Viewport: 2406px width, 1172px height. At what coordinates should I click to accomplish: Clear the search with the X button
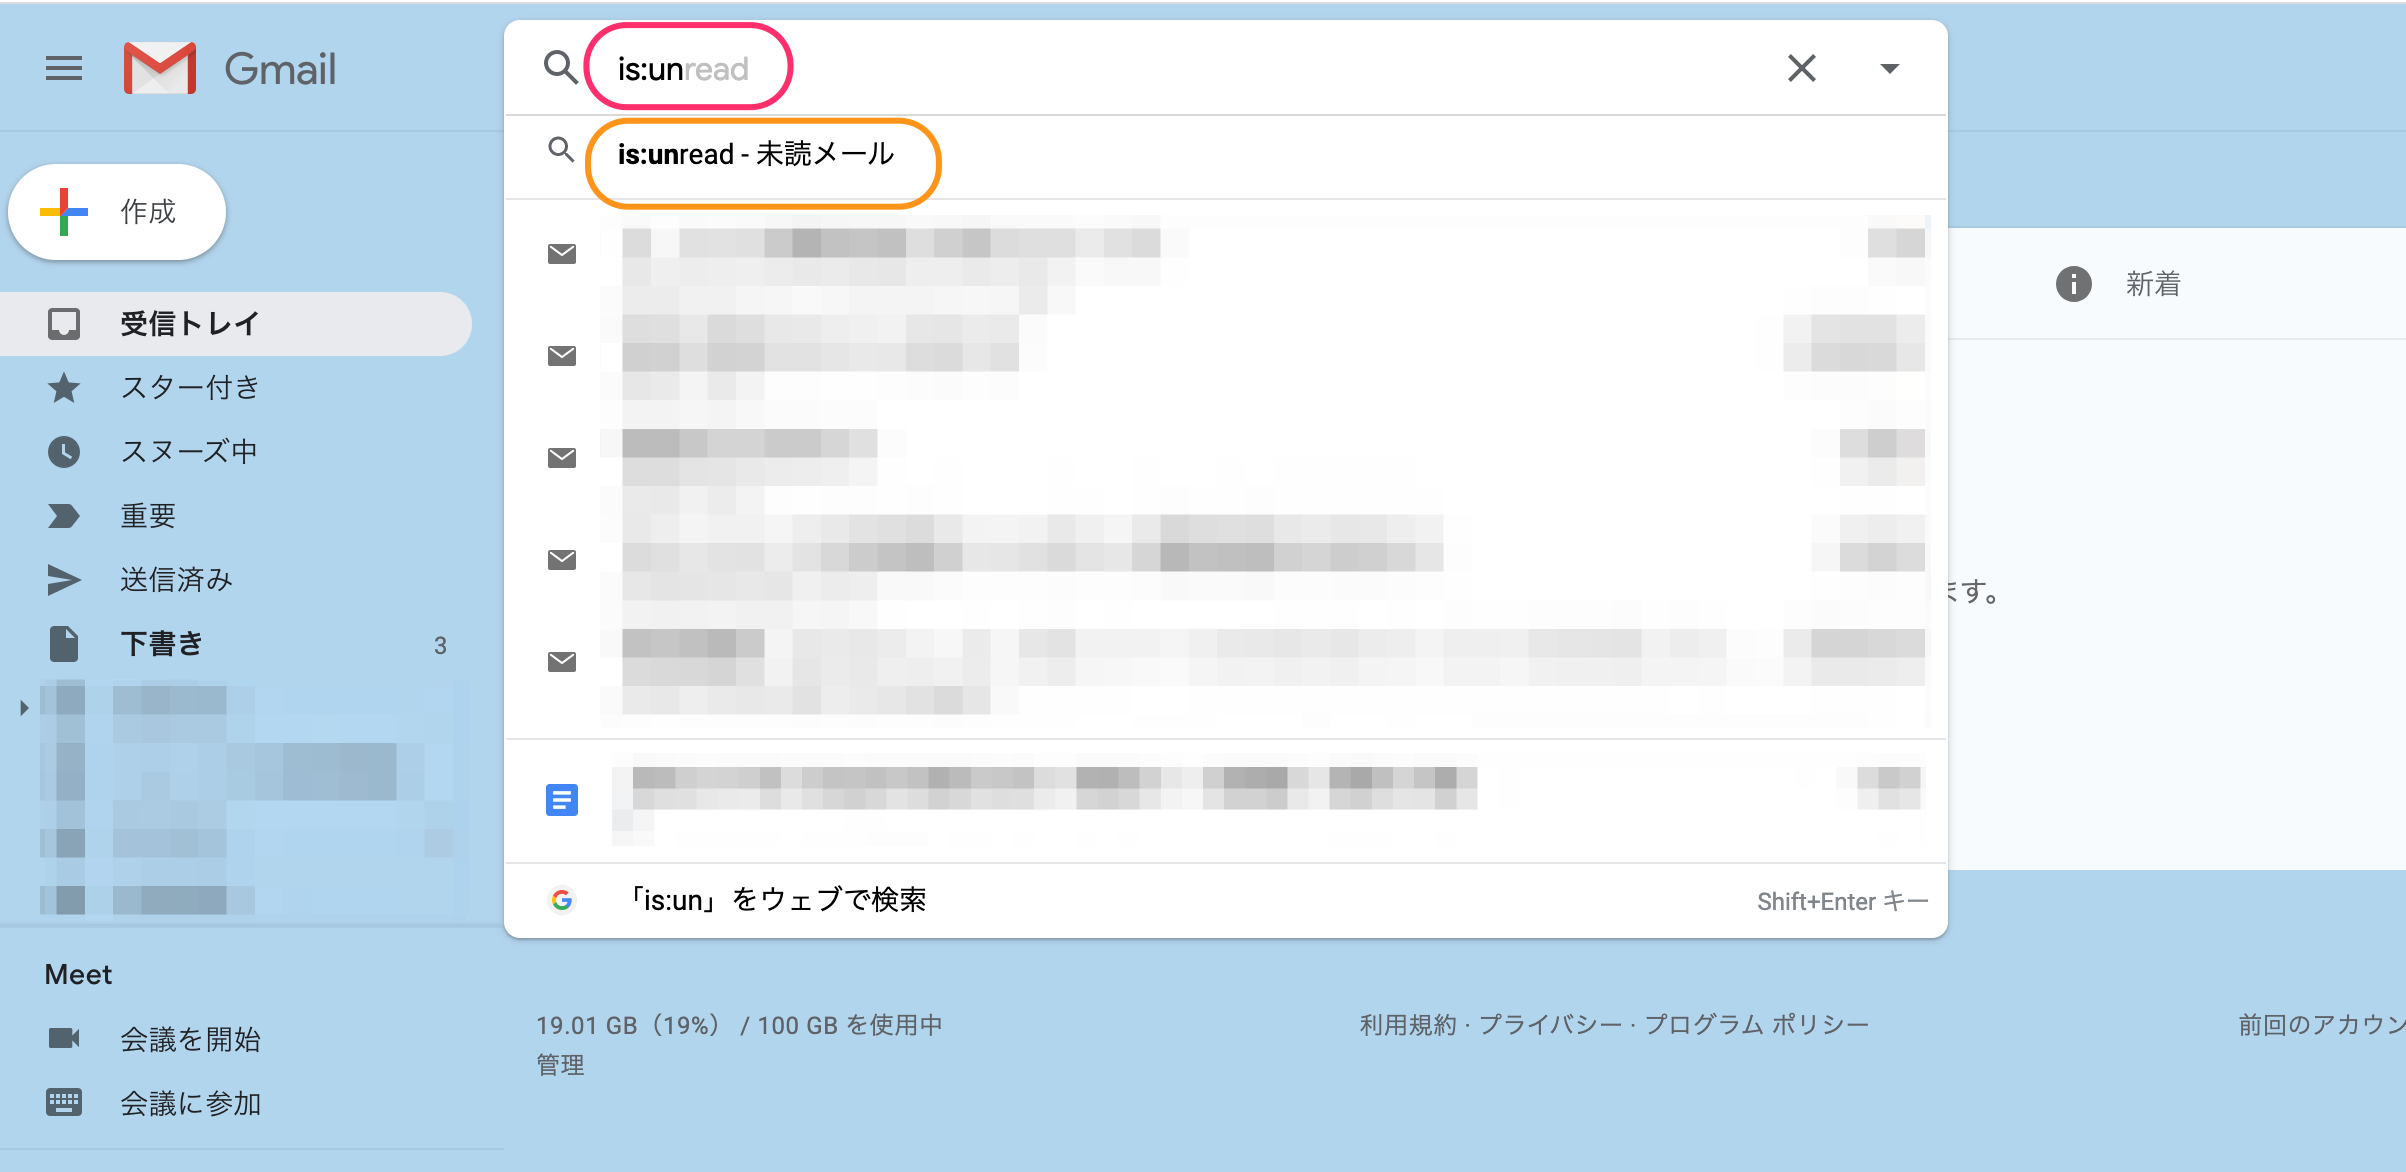point(1801,68)
